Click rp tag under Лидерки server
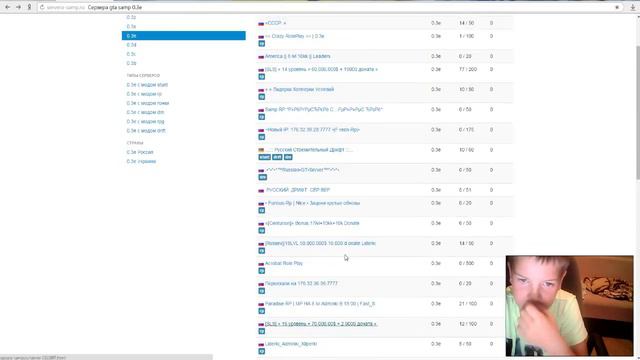 [x=262, y=97]
